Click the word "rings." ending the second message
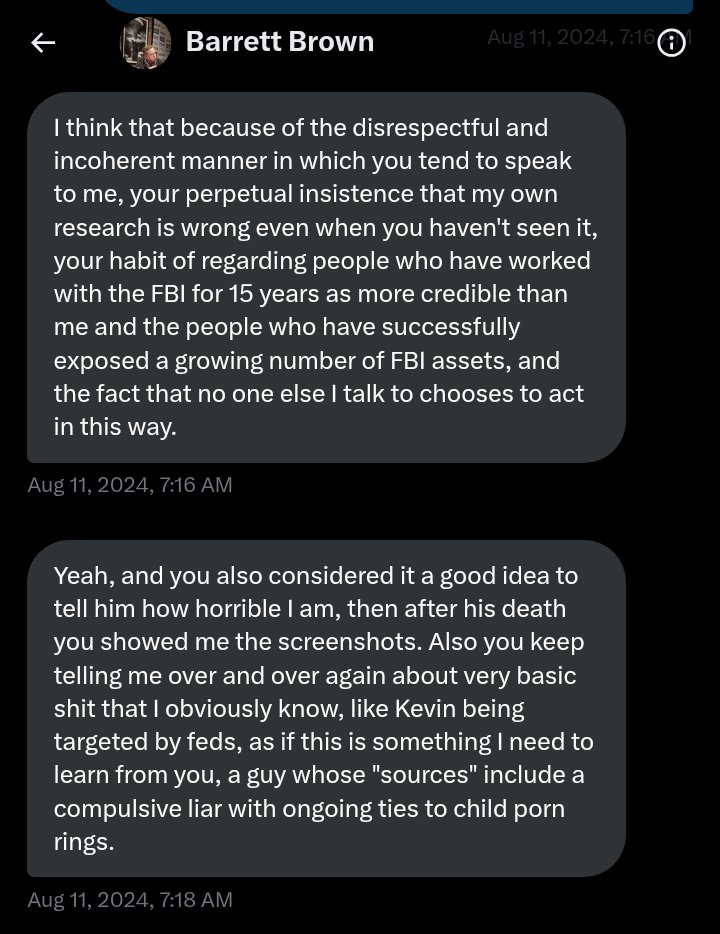Viewport: 720px width, 934px height. [x=84, y=841]
